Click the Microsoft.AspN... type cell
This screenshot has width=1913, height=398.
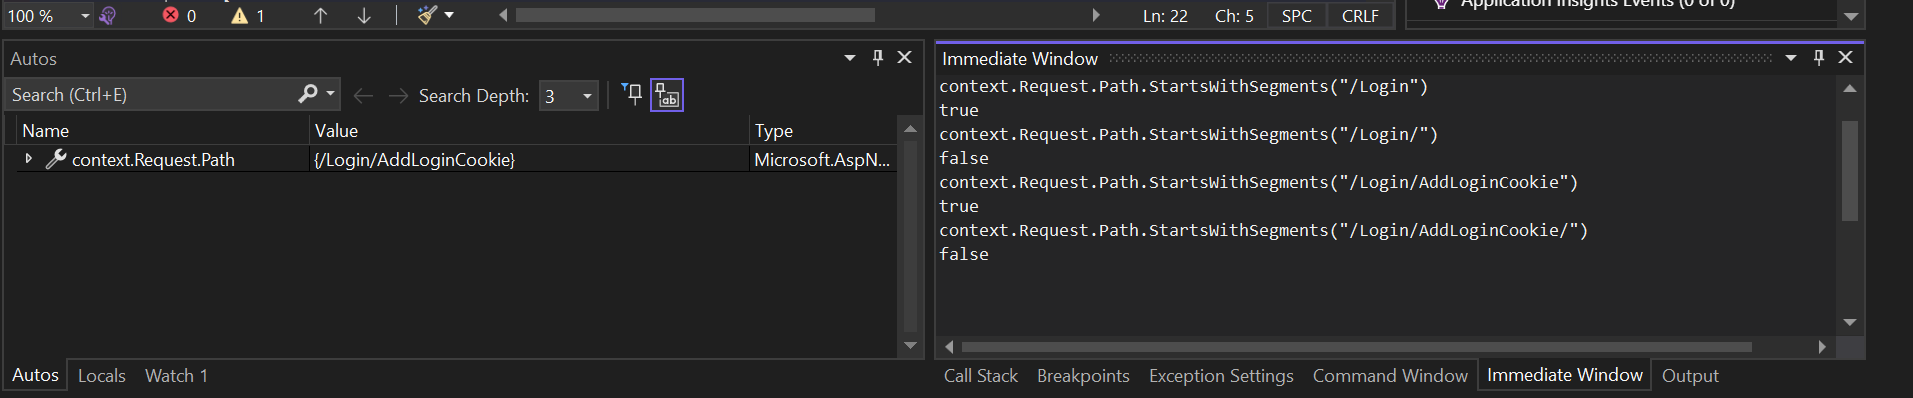pos(822,160)
